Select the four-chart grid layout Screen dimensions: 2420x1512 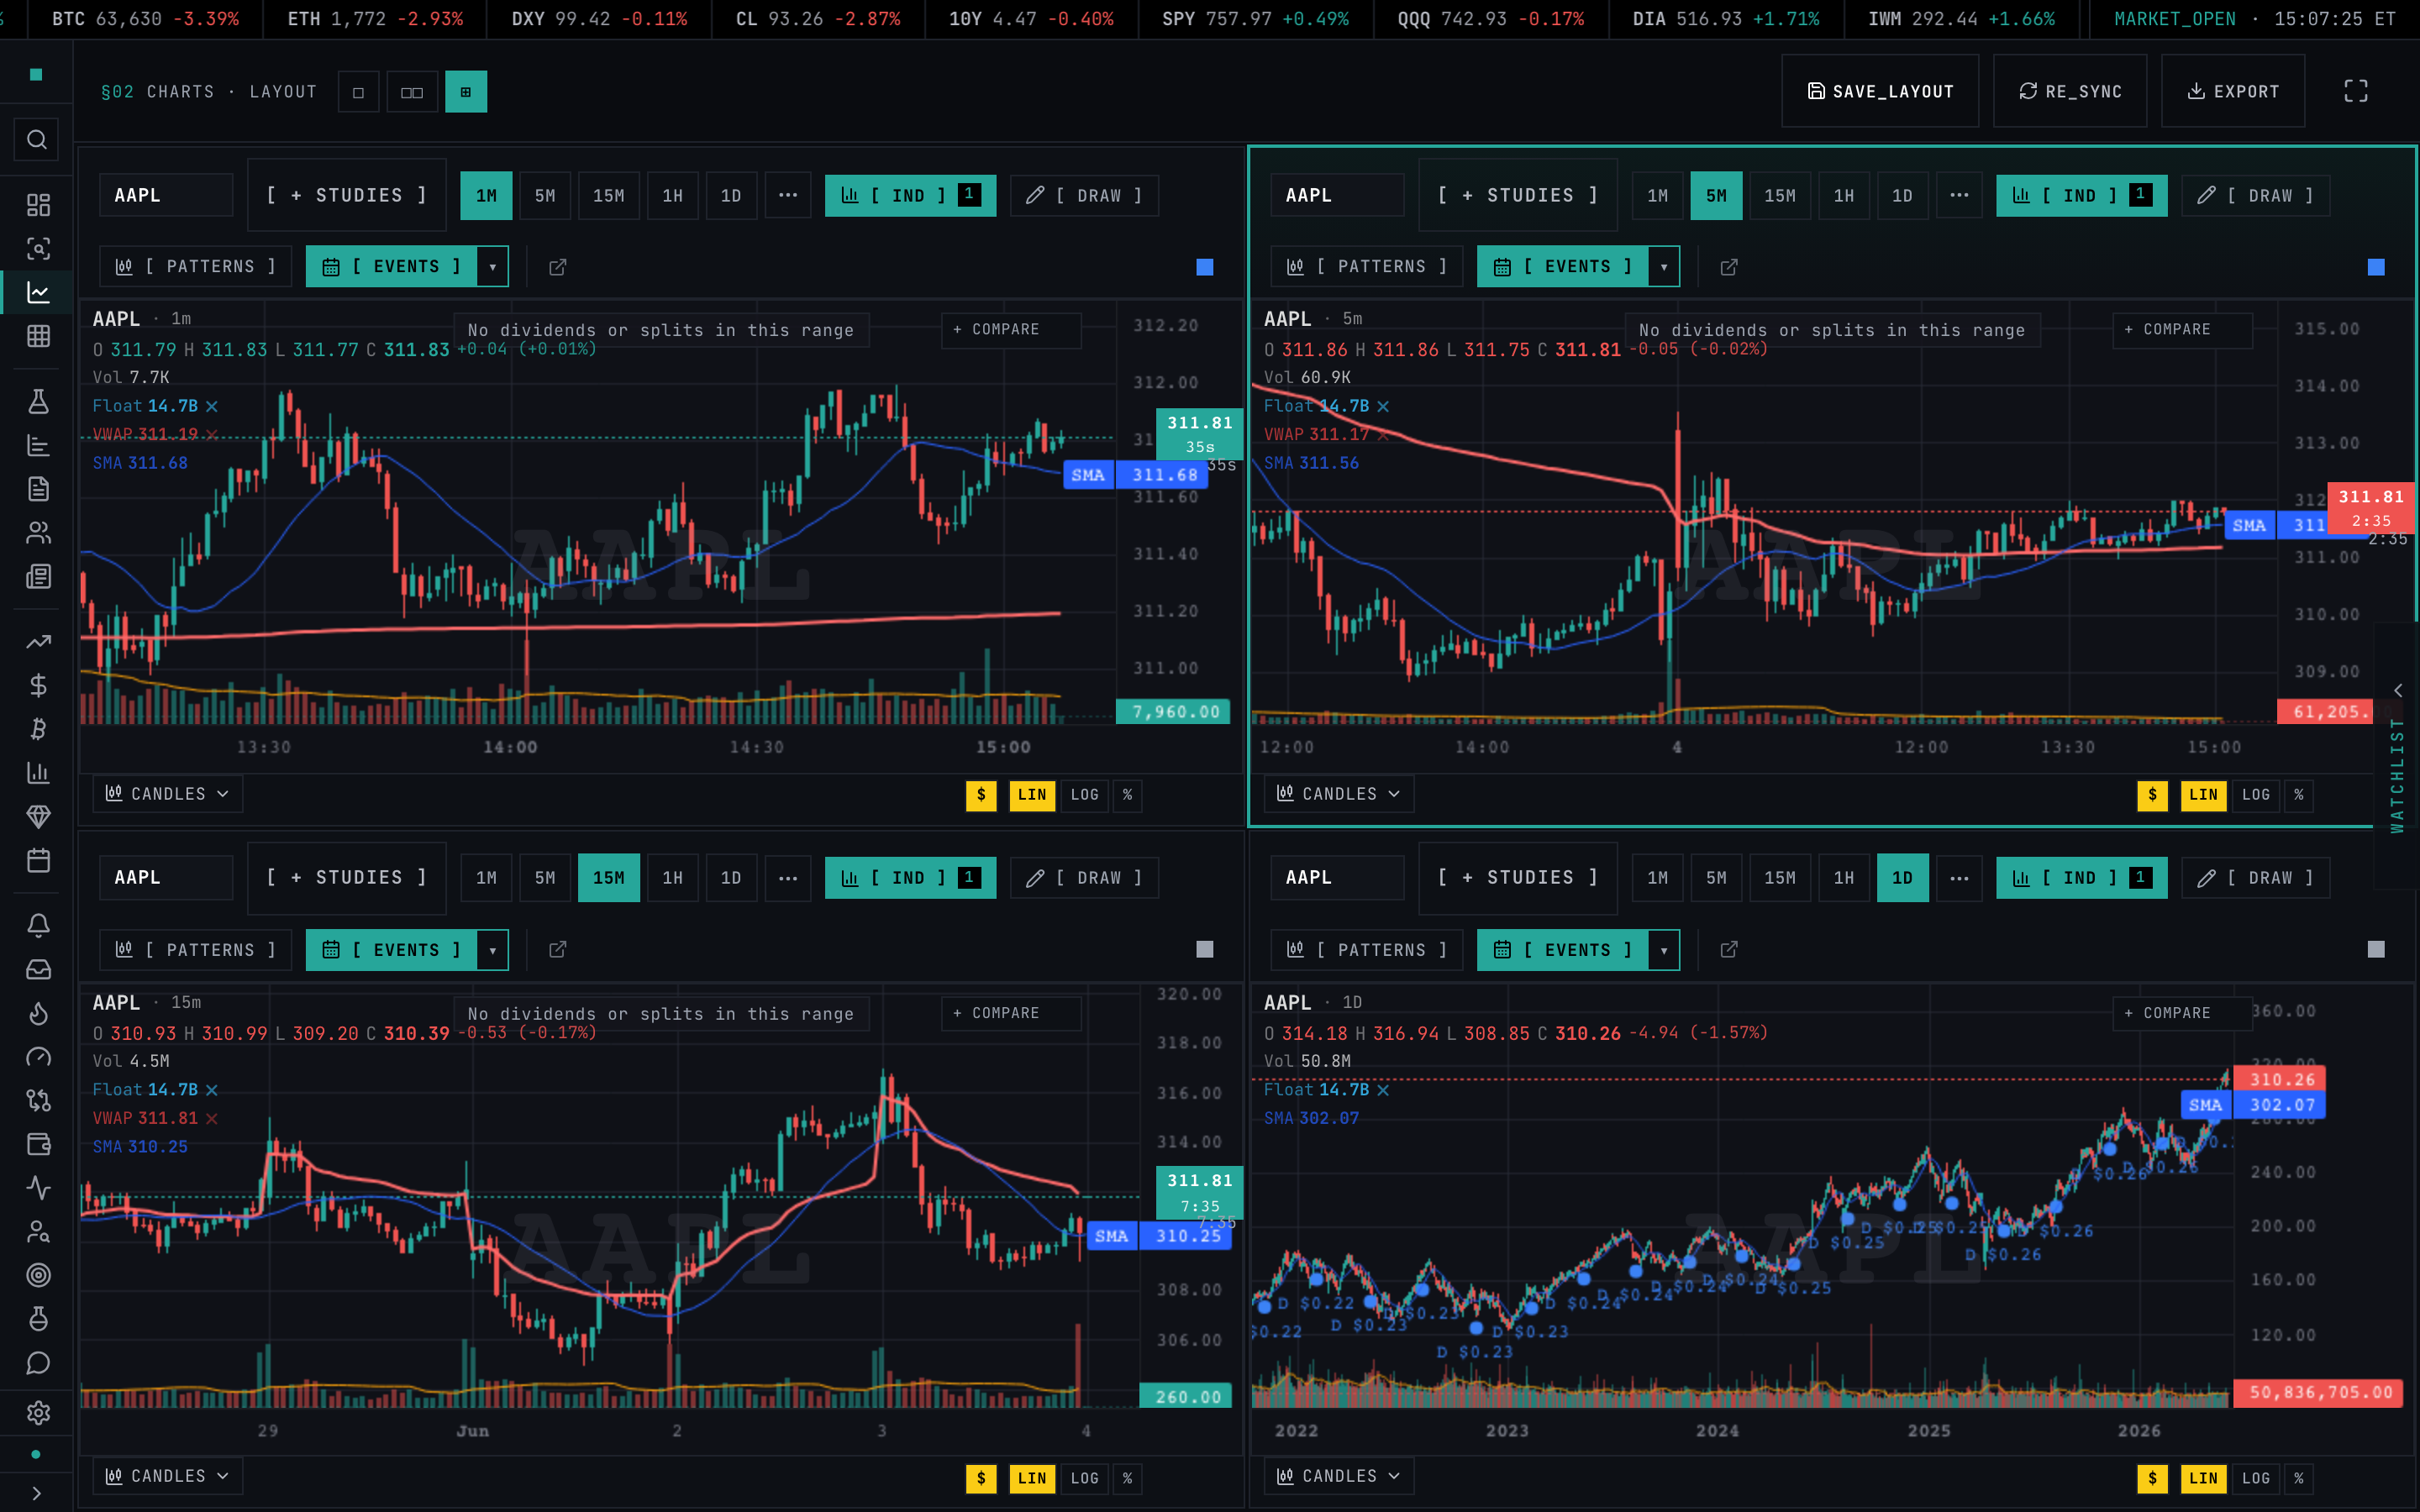pyautogui.click(x=466, y=92)
